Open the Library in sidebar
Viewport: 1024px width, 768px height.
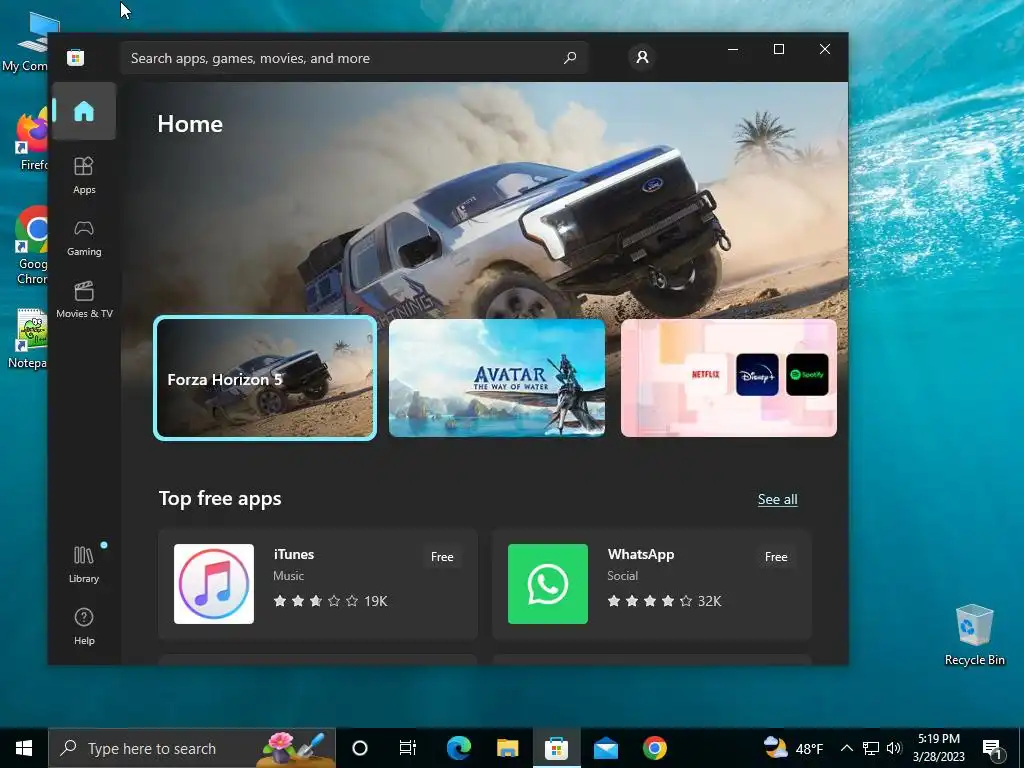click(84, 564)
